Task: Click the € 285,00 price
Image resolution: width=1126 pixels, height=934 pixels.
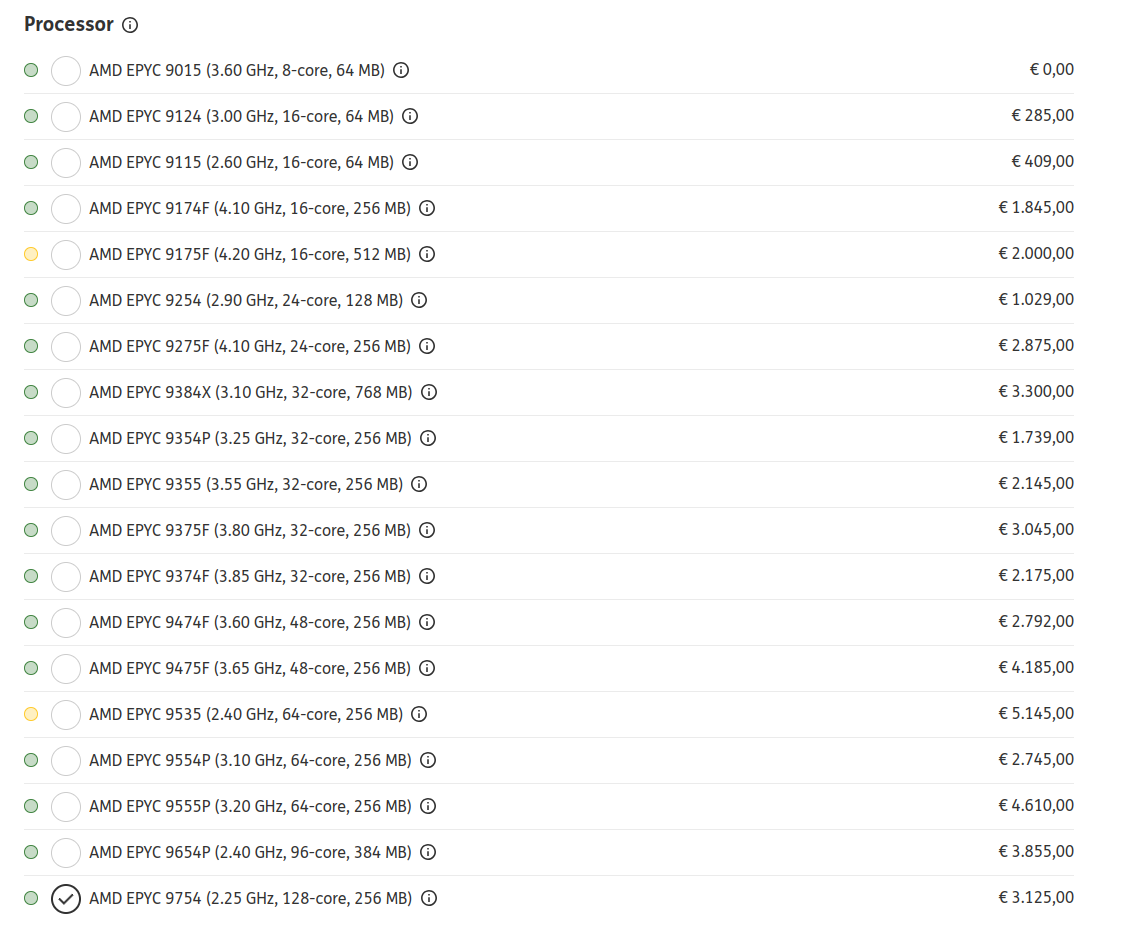Action: click(1043, 116)
